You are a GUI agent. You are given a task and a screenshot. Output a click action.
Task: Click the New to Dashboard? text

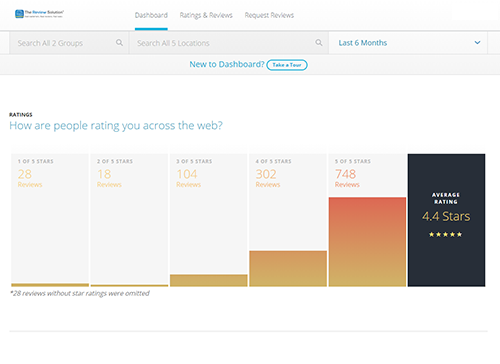point(227,64)
